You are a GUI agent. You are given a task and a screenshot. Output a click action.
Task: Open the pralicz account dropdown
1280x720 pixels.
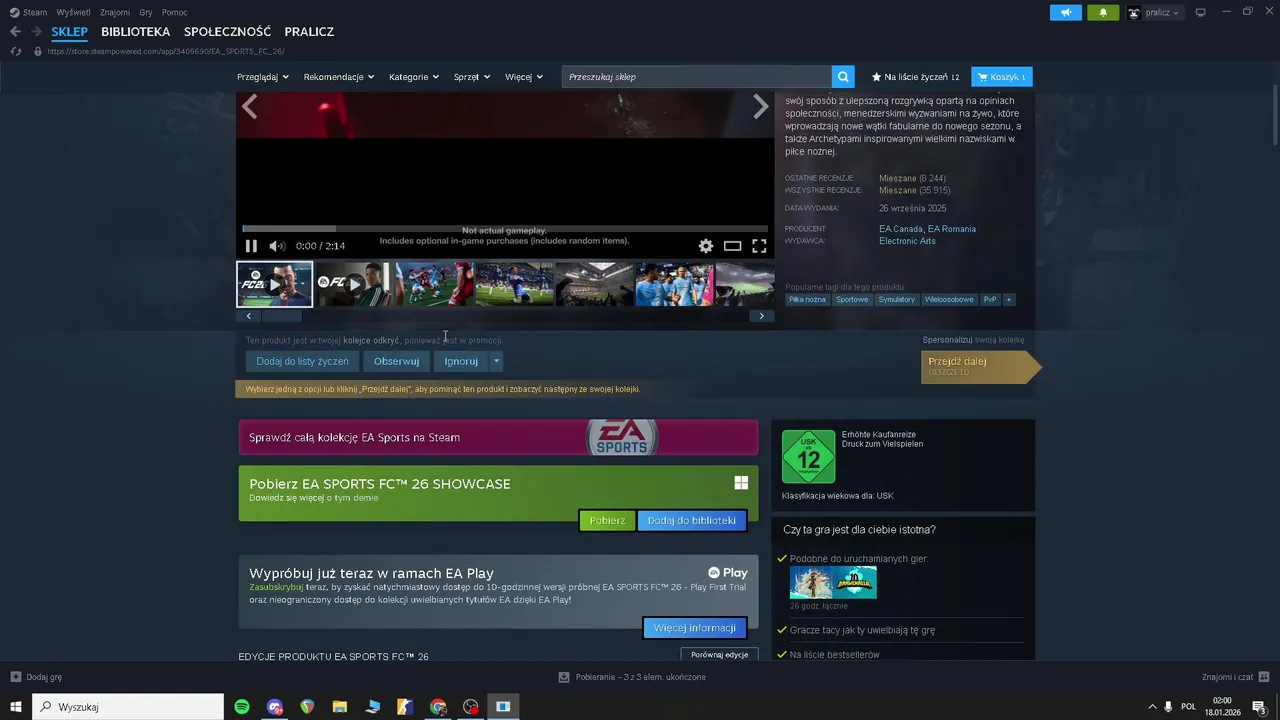point(1154,12)
